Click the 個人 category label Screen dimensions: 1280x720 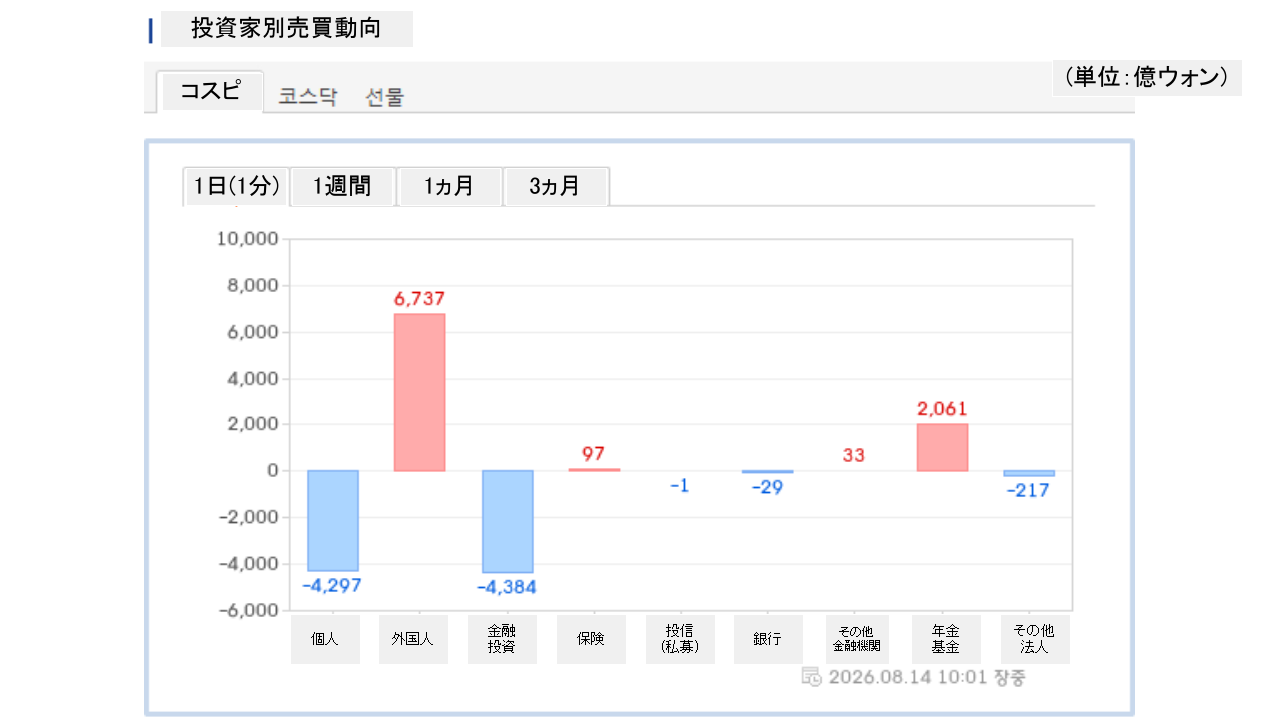click(325, 639)
